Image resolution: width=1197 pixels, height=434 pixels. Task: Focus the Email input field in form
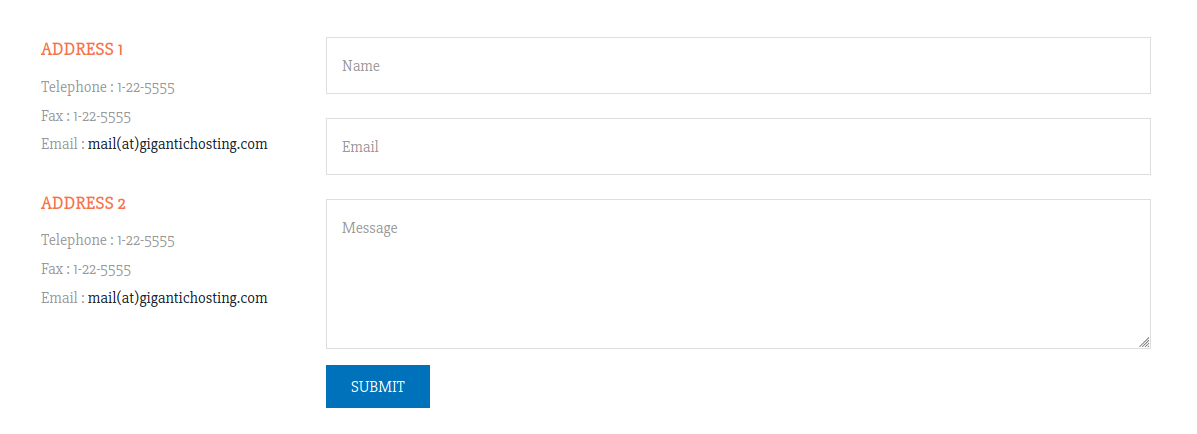[x=738, y=147]
